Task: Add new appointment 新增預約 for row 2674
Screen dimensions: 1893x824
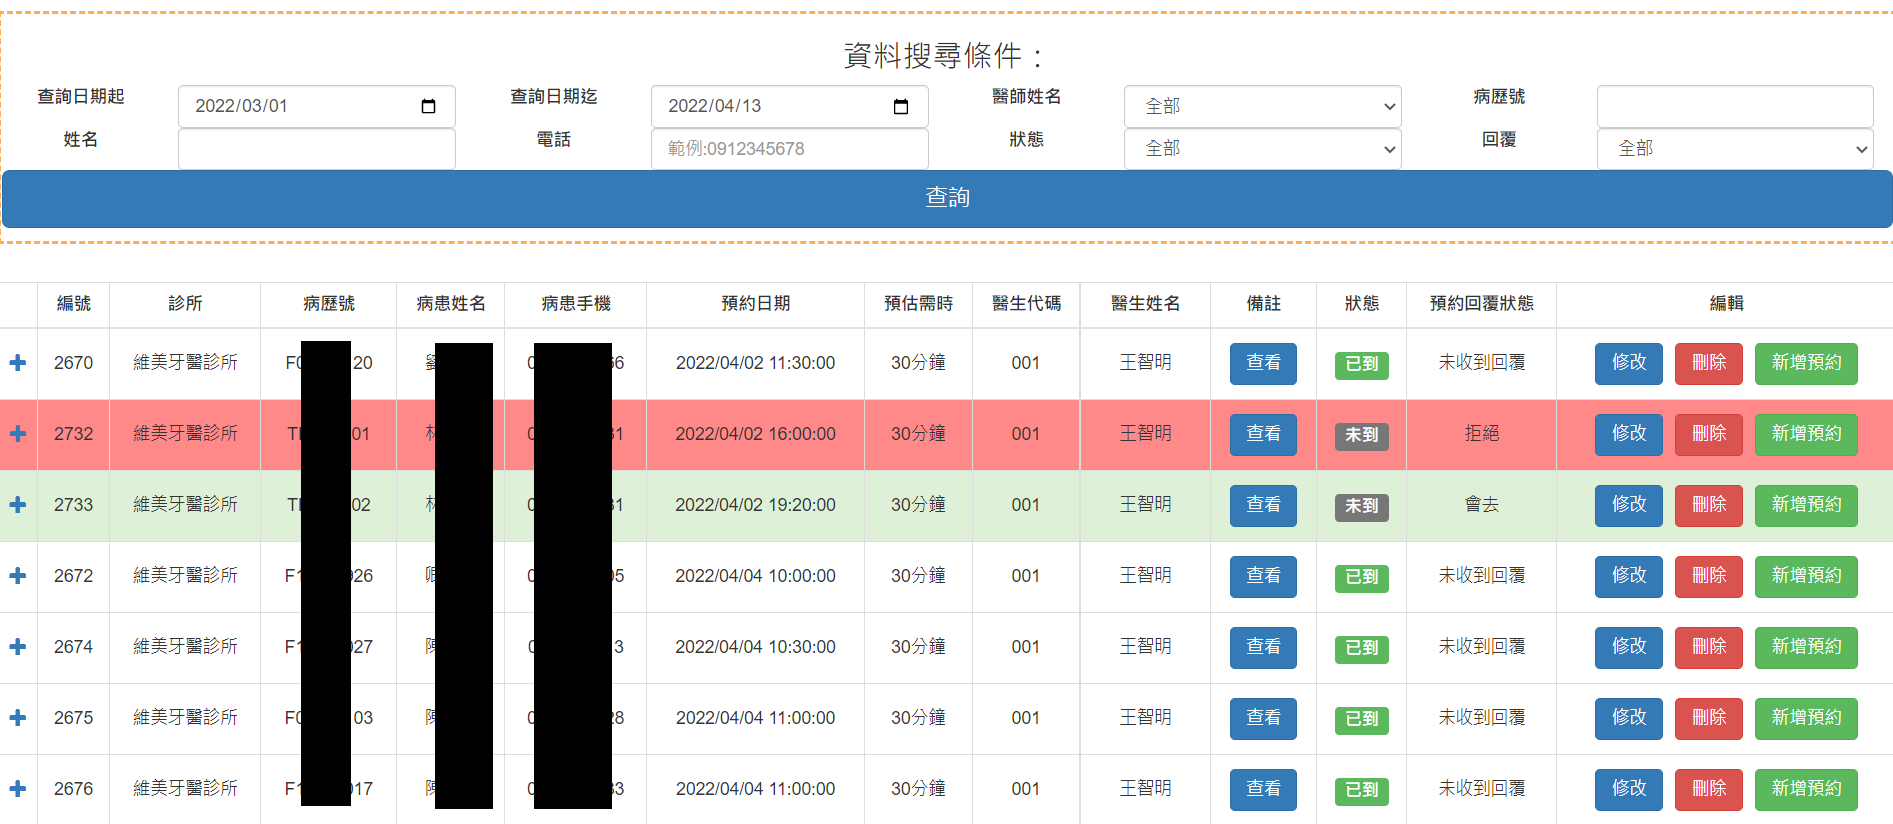Action: [x=1806, y=647]
